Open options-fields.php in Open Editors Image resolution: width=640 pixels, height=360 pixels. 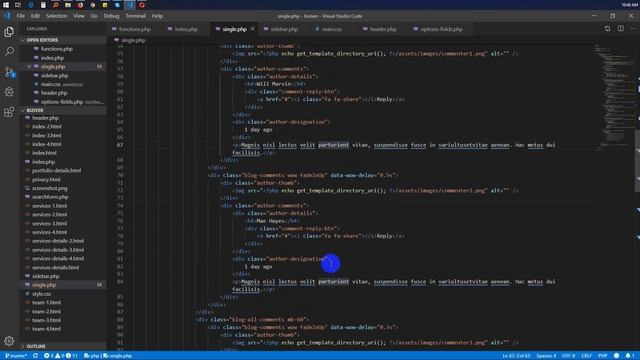click(62, 102)
